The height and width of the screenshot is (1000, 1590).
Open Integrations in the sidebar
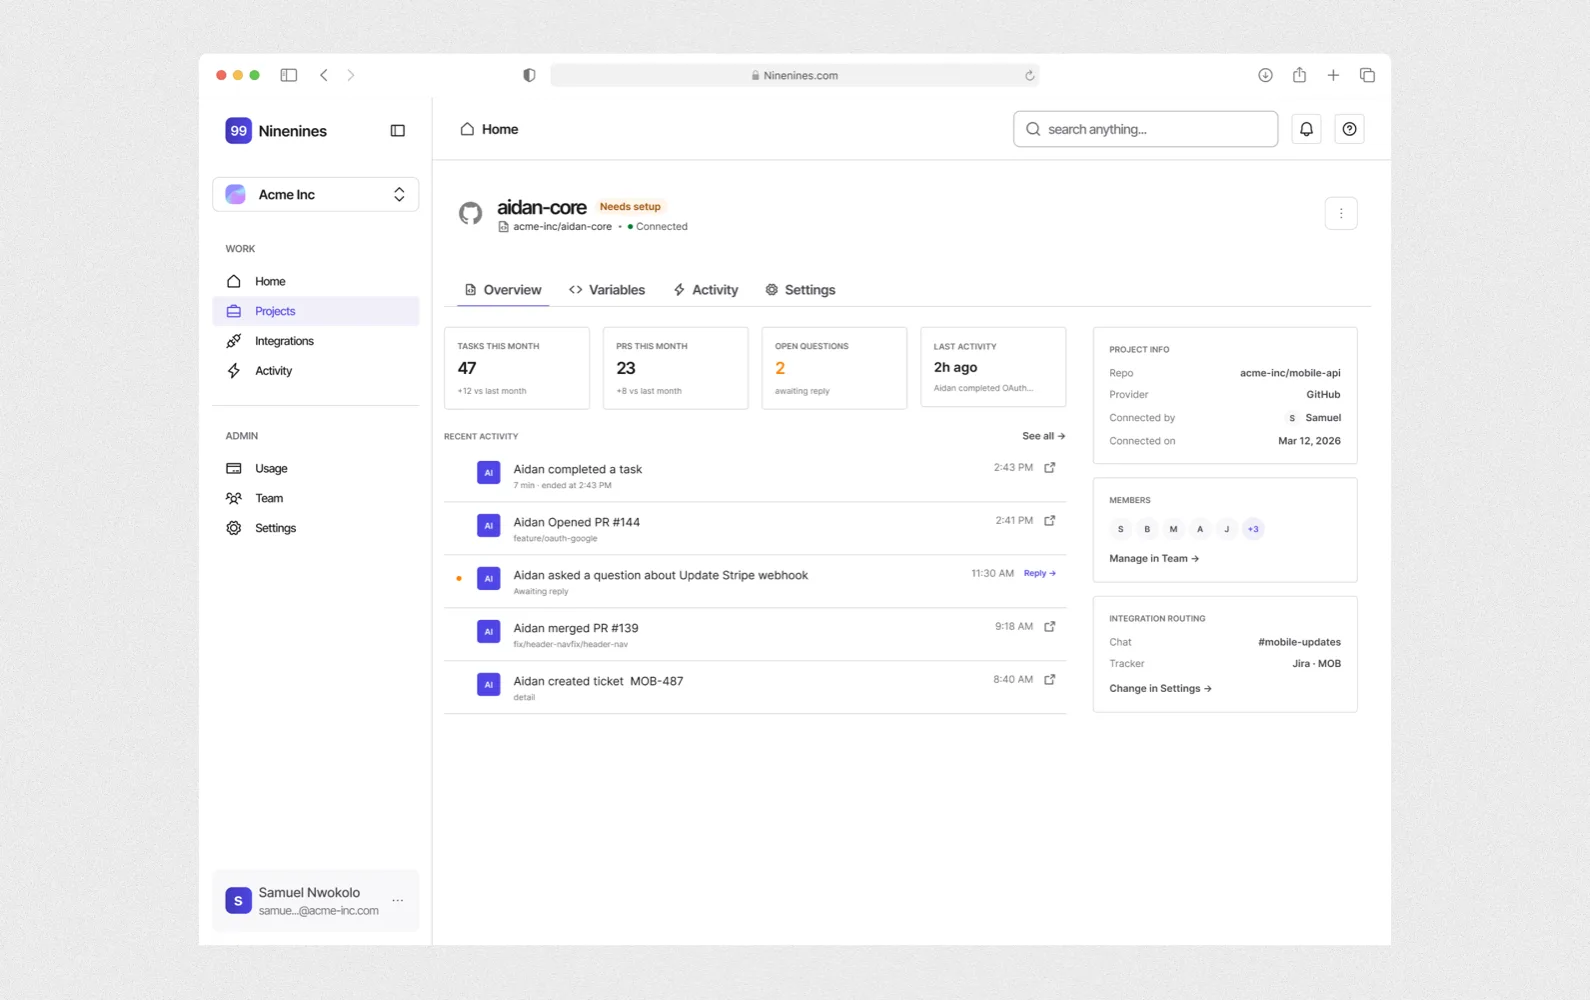click(316, 341)
